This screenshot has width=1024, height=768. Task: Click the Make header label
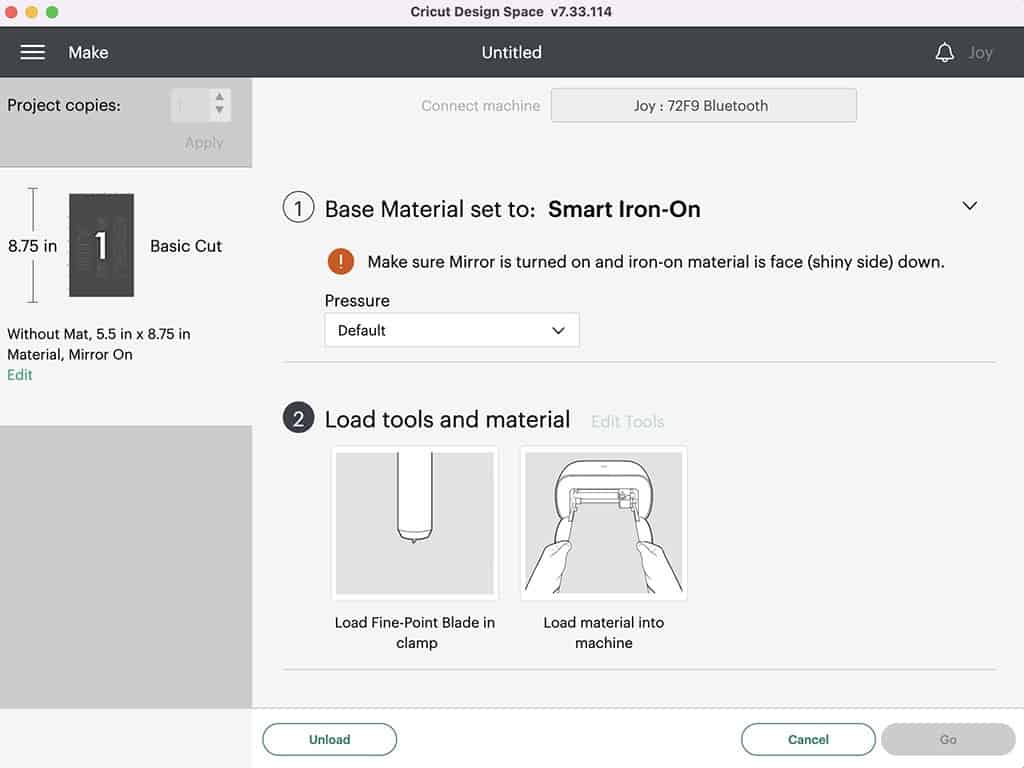88,52
